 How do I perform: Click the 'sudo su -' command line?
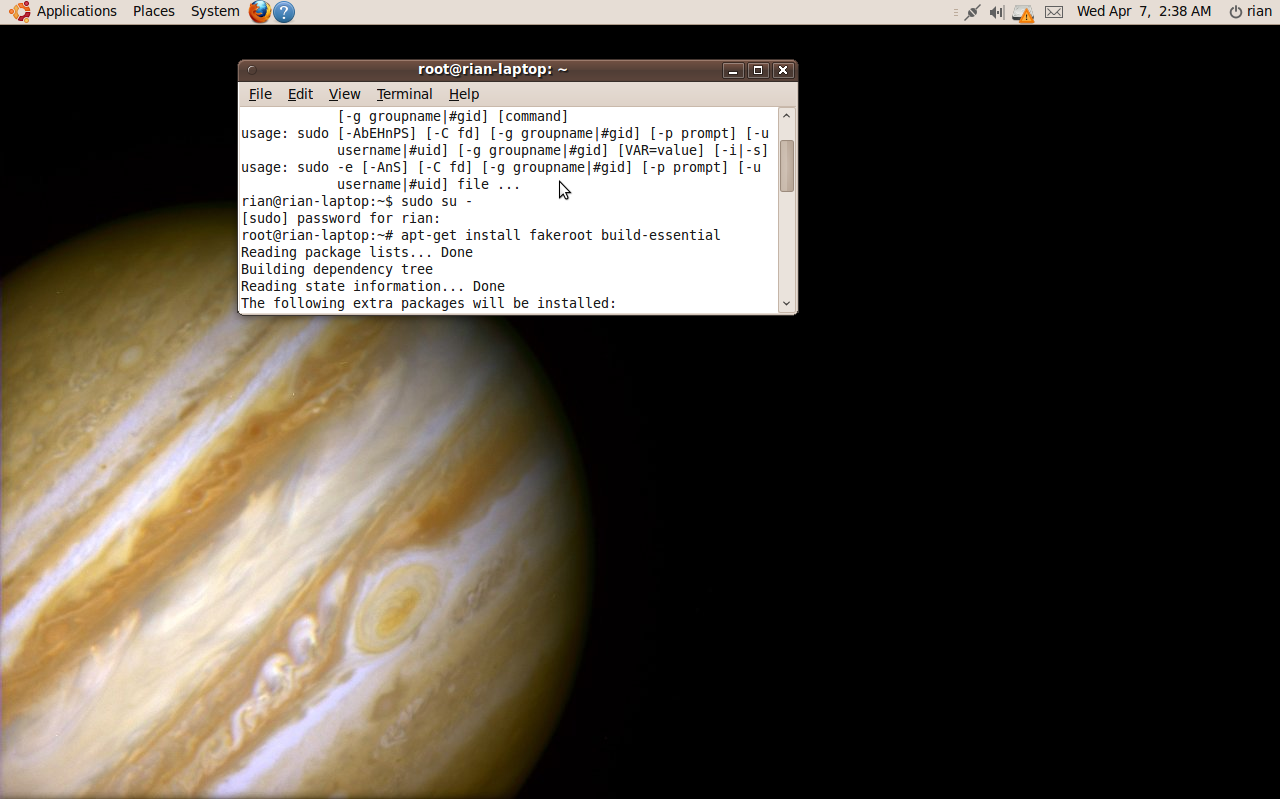coord(357,201)
